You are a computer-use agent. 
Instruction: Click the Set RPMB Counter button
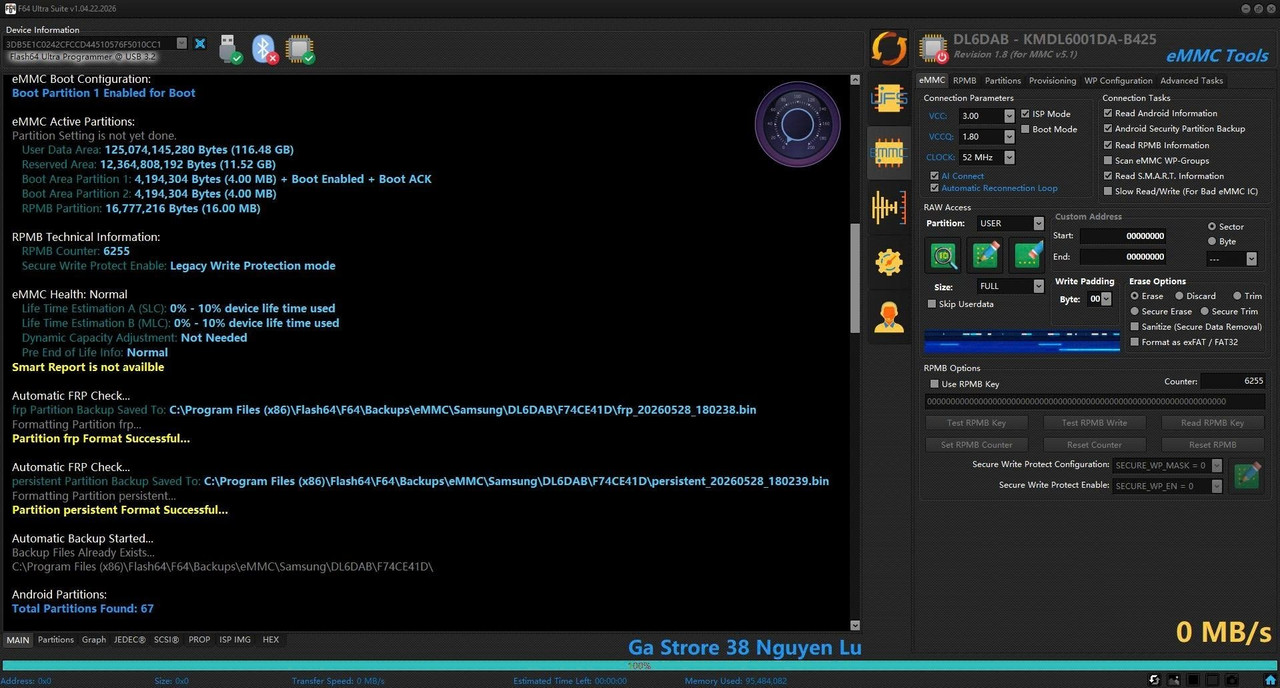coord(976,445)
